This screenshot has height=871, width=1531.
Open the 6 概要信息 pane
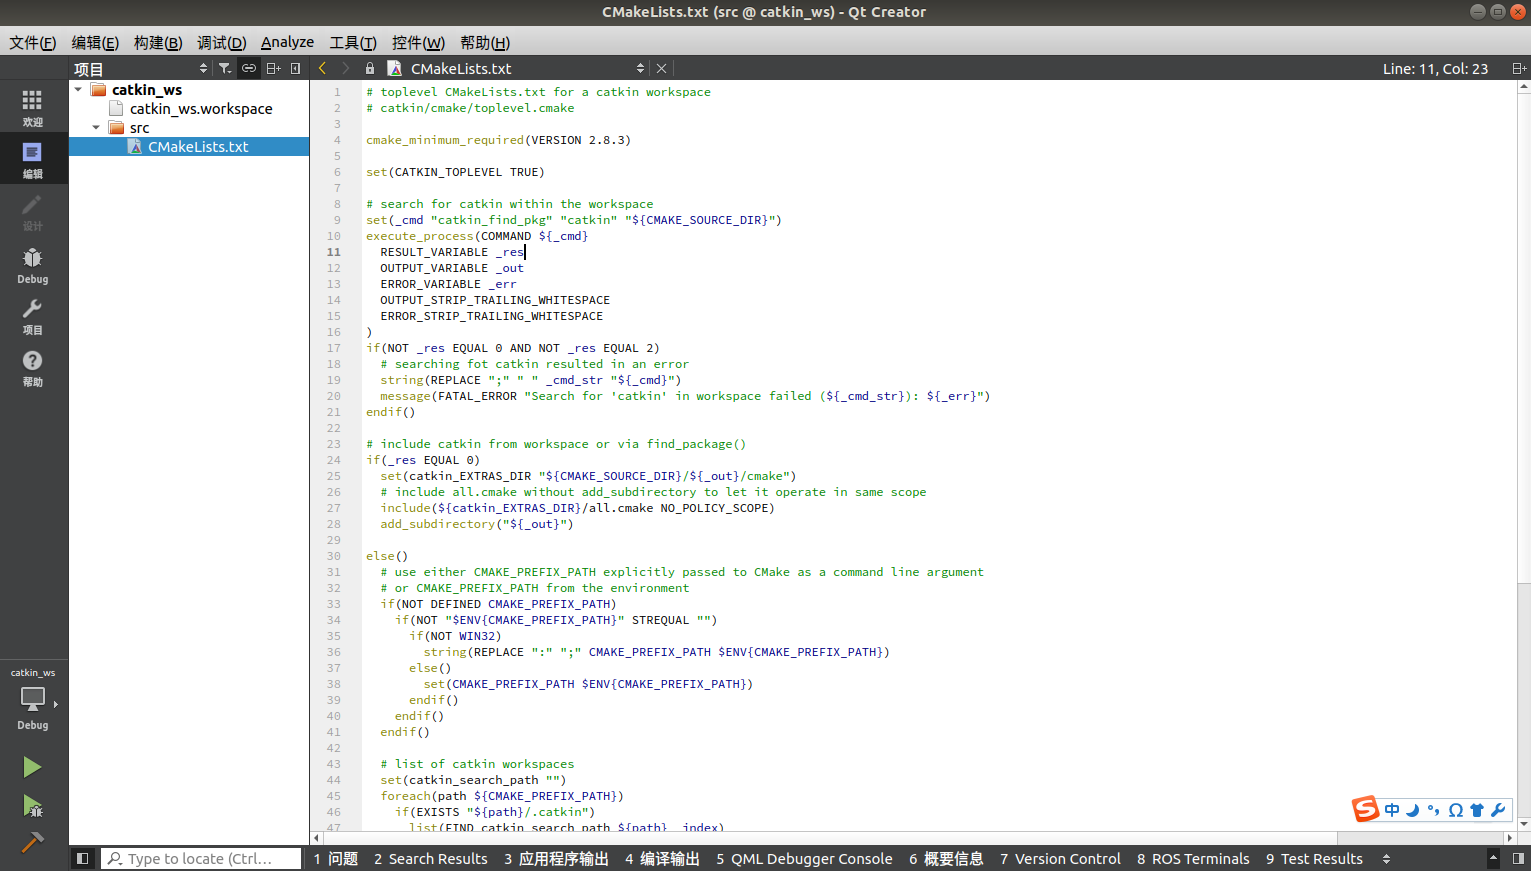pos(946,858)
